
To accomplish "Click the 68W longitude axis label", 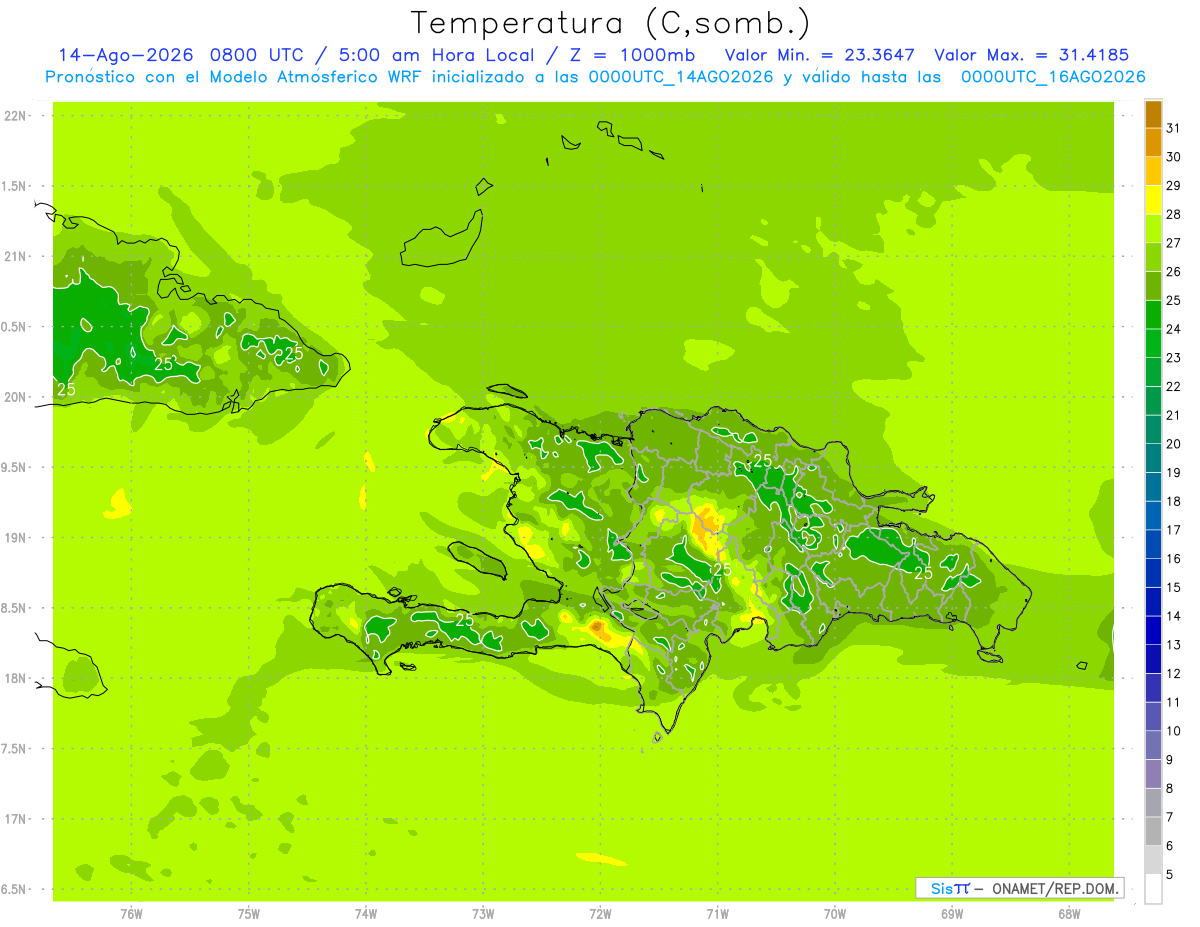I will point(1069,913).
